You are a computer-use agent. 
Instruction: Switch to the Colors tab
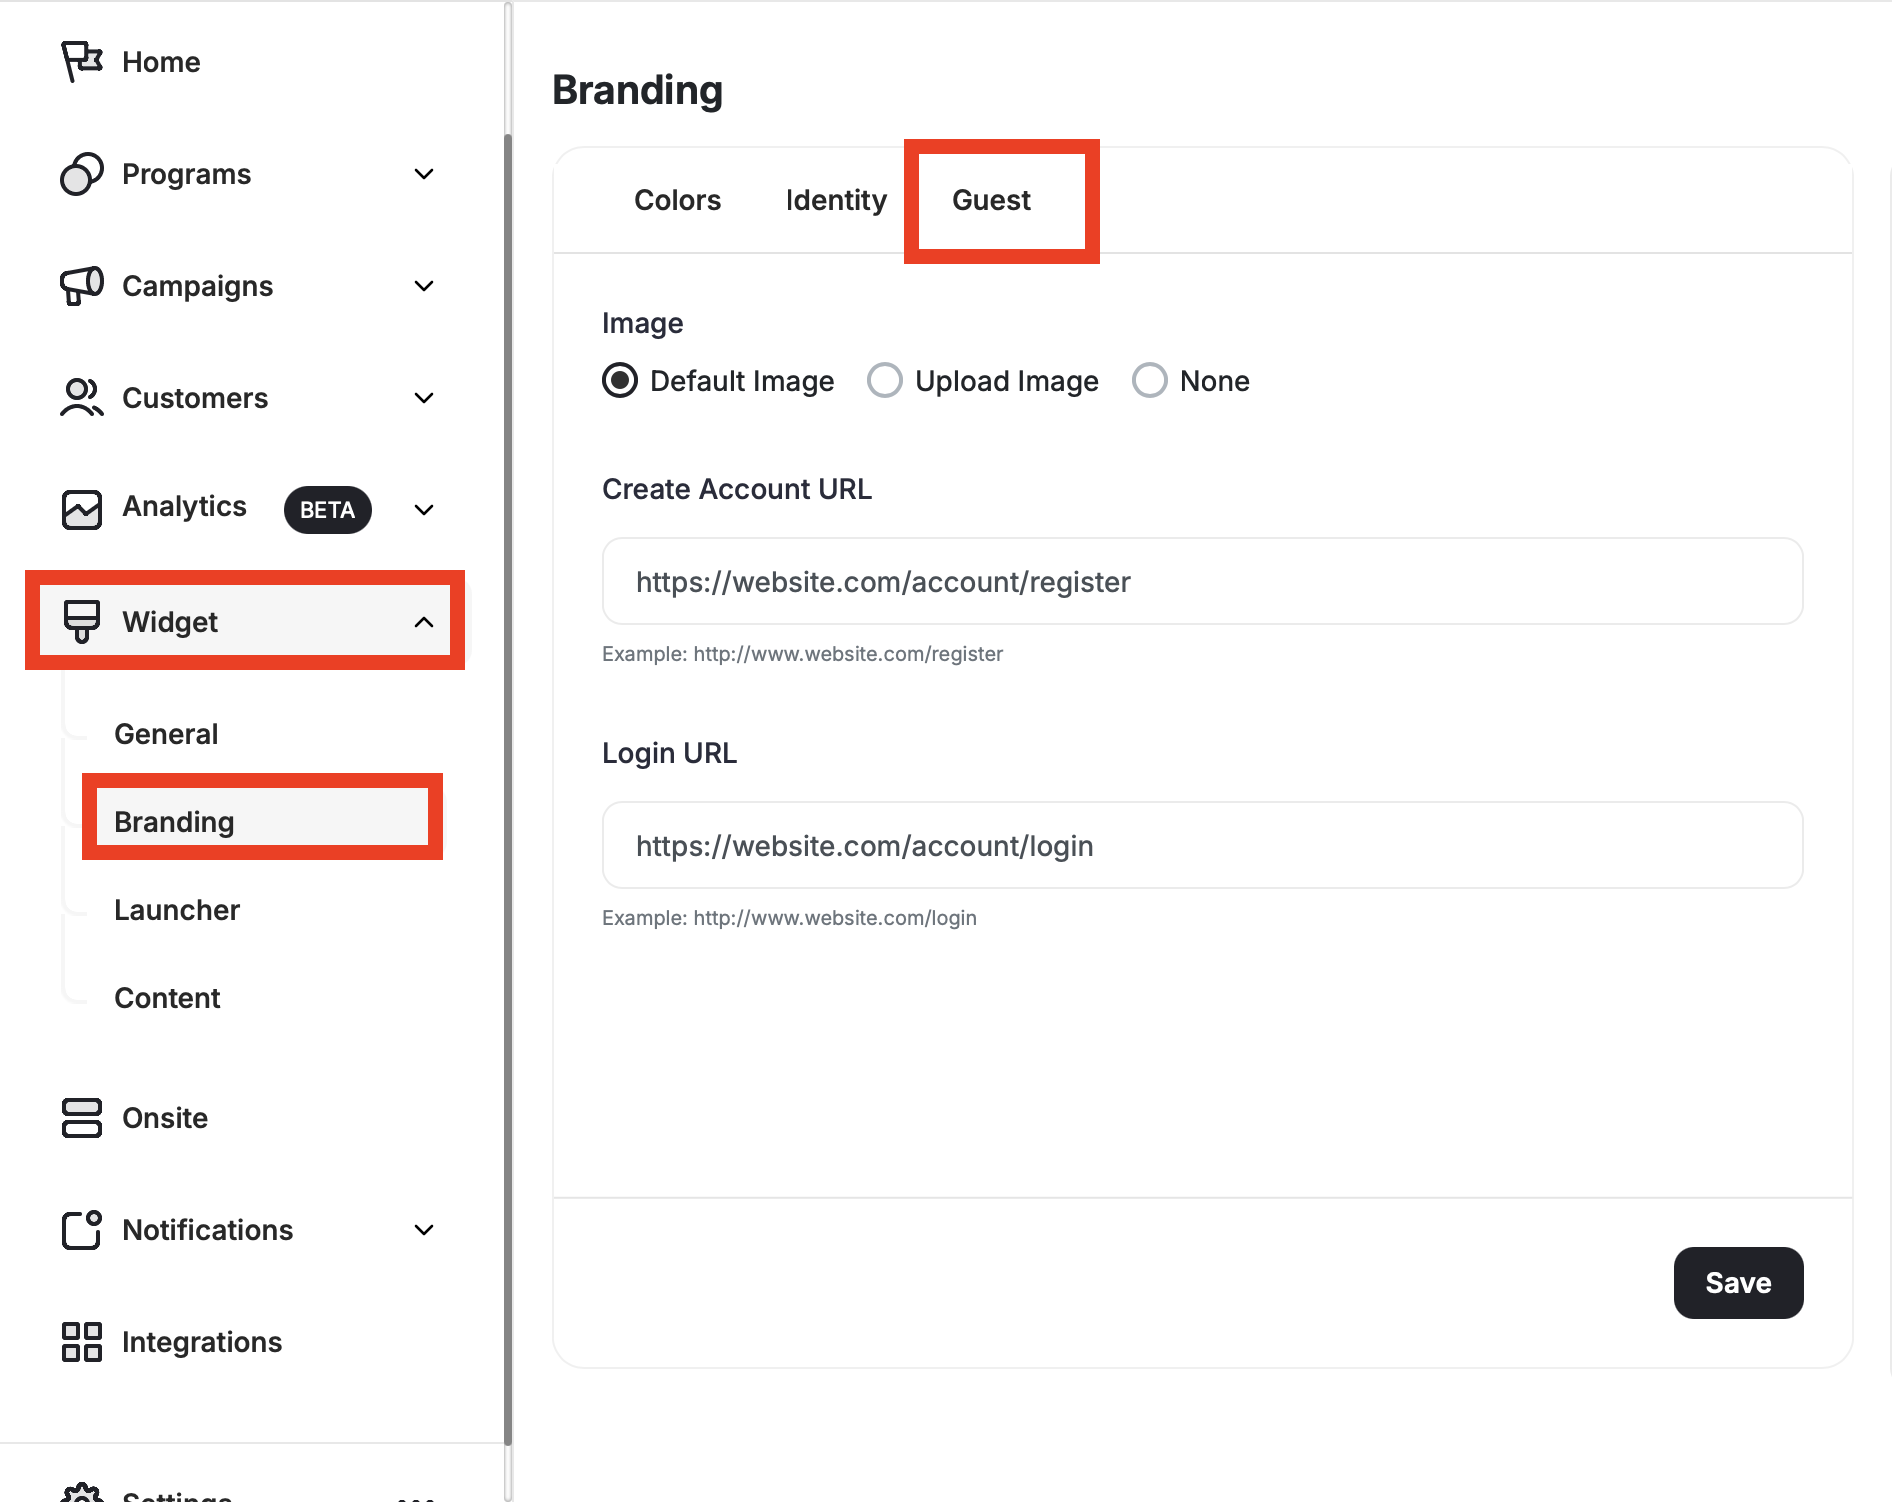[677, 199]
